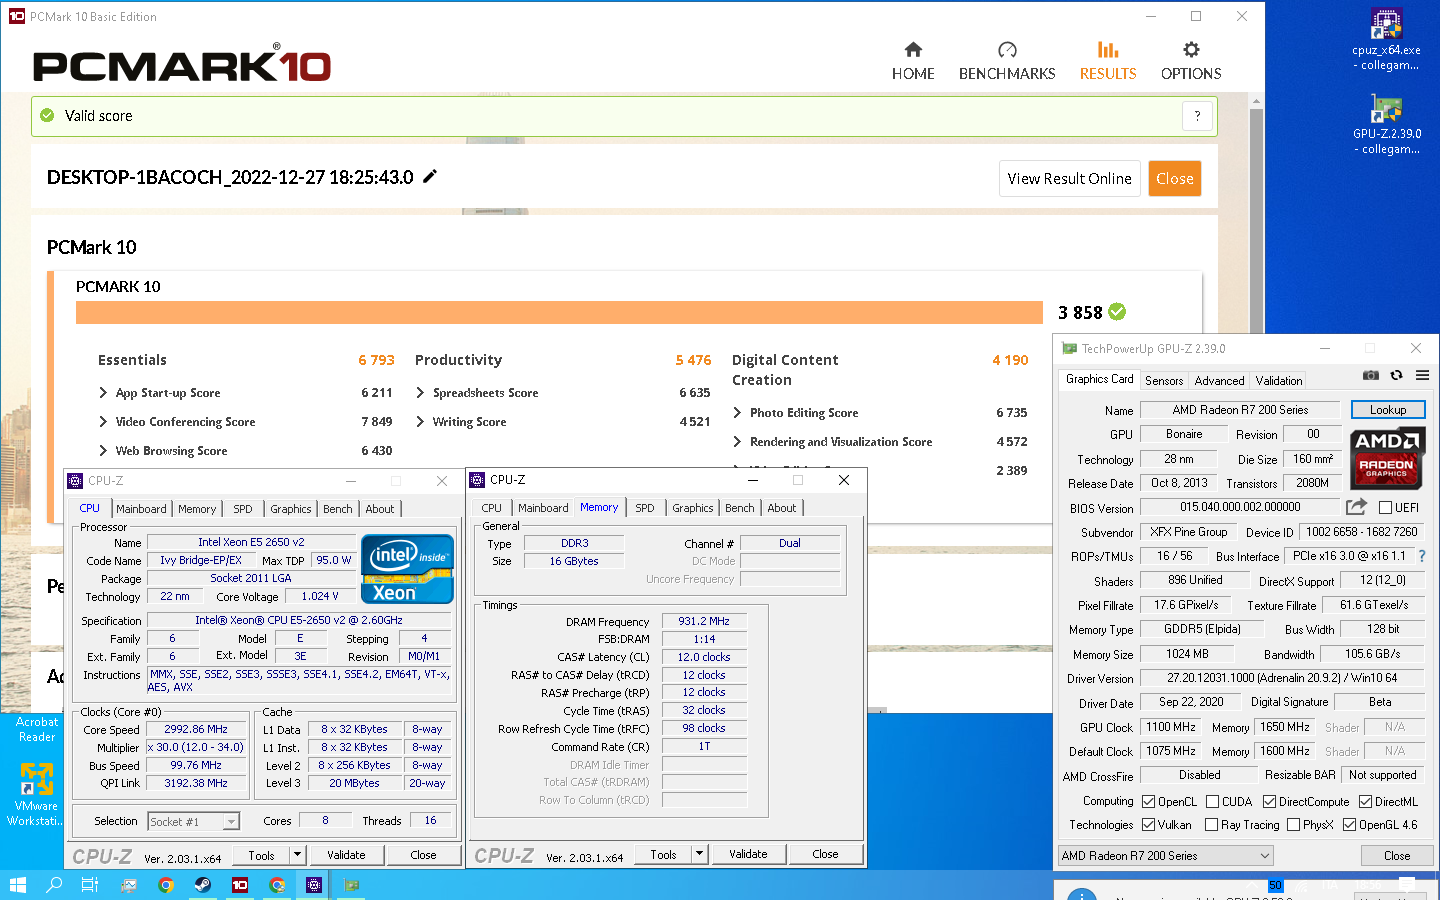1440x900 pixels.
Task: Toggle the OpenCL checkbox
Action: tap(1148, 801)
